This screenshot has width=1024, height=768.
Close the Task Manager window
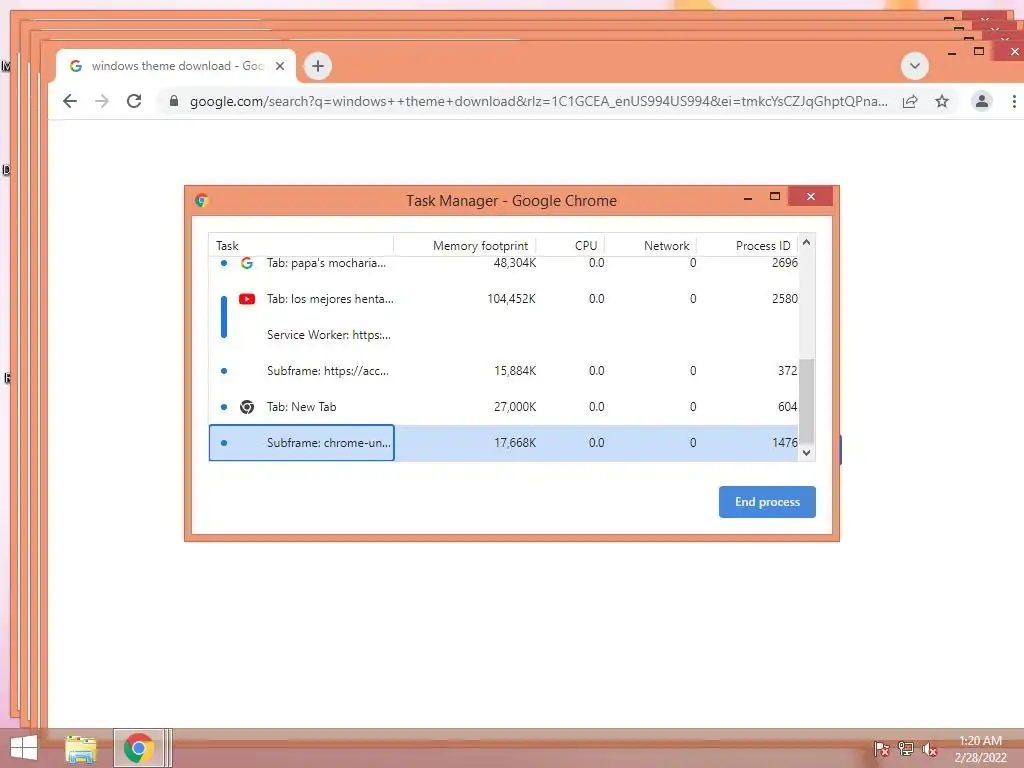(810, 197)
